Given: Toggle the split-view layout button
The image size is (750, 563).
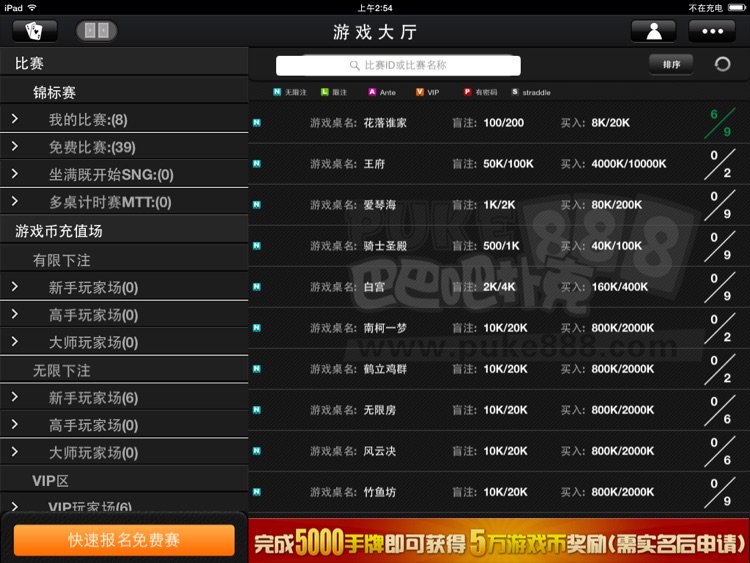Looking at the screenshot, I should pyautogui.click(x=97, y=31).
